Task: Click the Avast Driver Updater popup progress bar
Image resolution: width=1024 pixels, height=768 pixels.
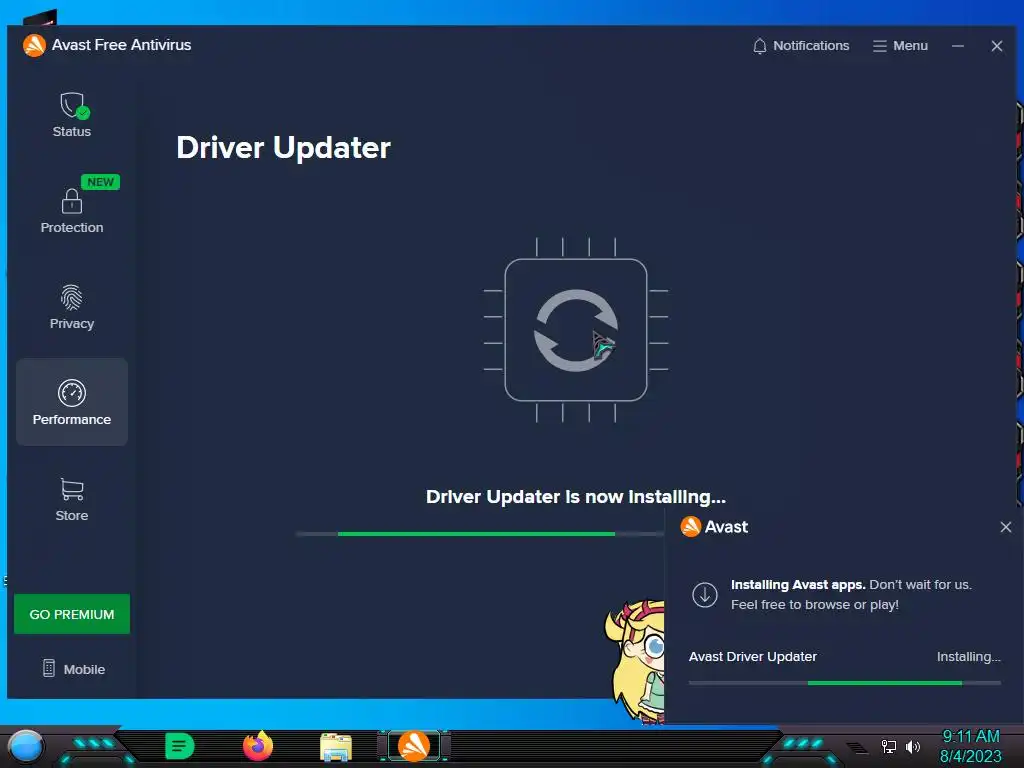Action: click(x=844, y=682)
